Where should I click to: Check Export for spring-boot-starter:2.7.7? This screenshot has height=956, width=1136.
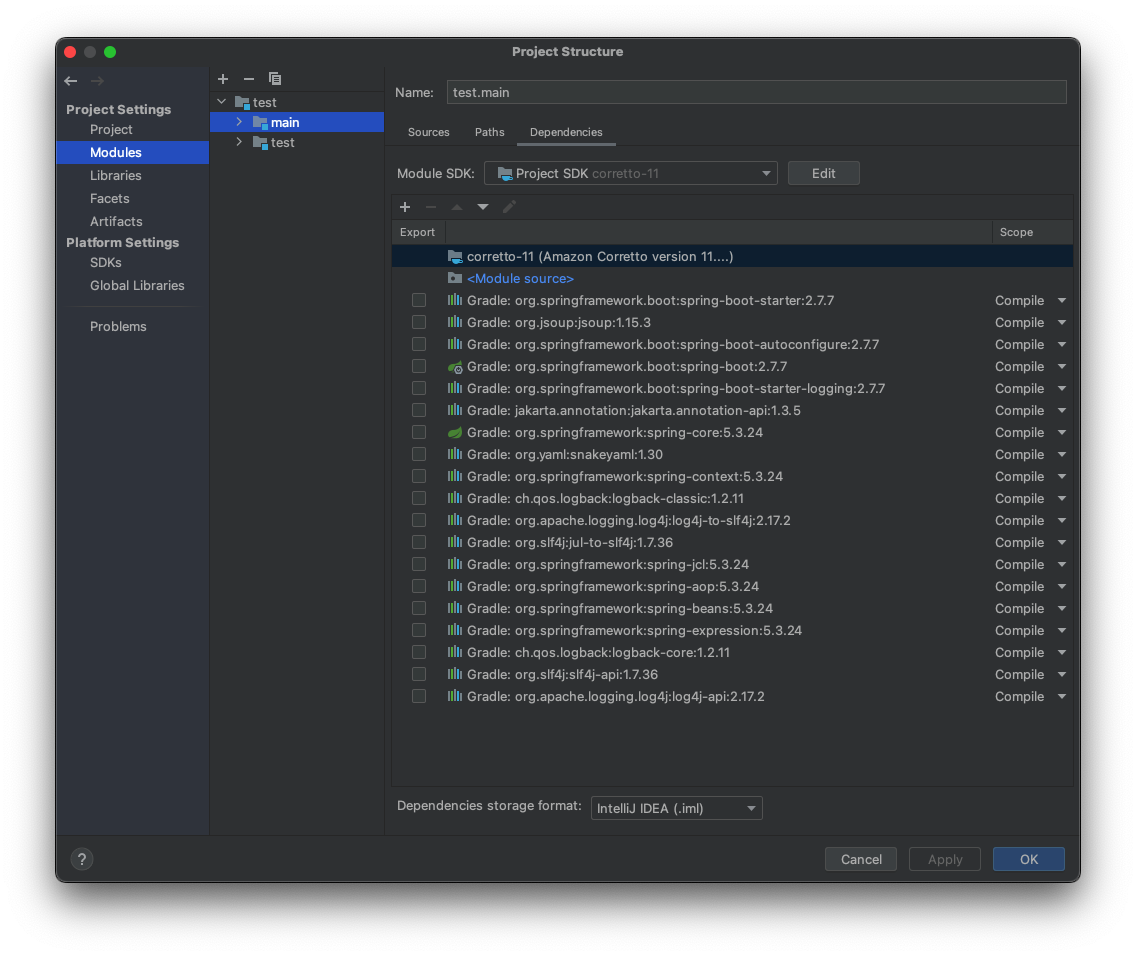[x=419, y=300]
